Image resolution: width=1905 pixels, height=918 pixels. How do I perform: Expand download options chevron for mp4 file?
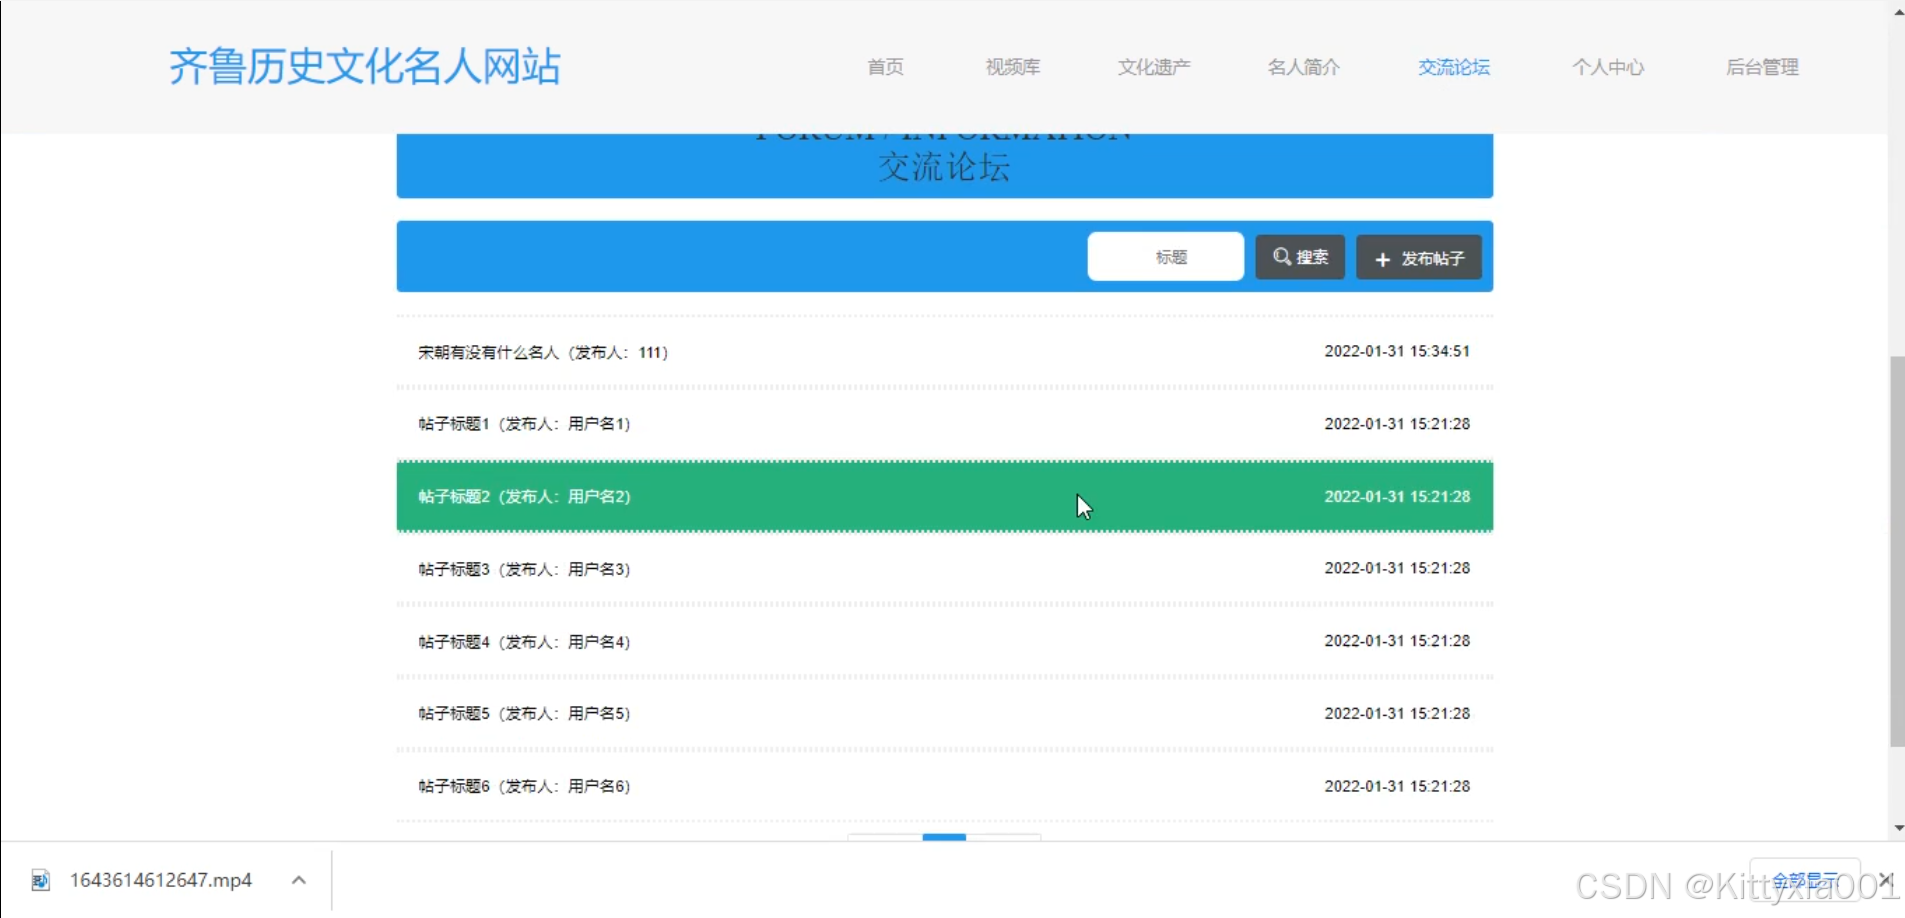[298, 880]
